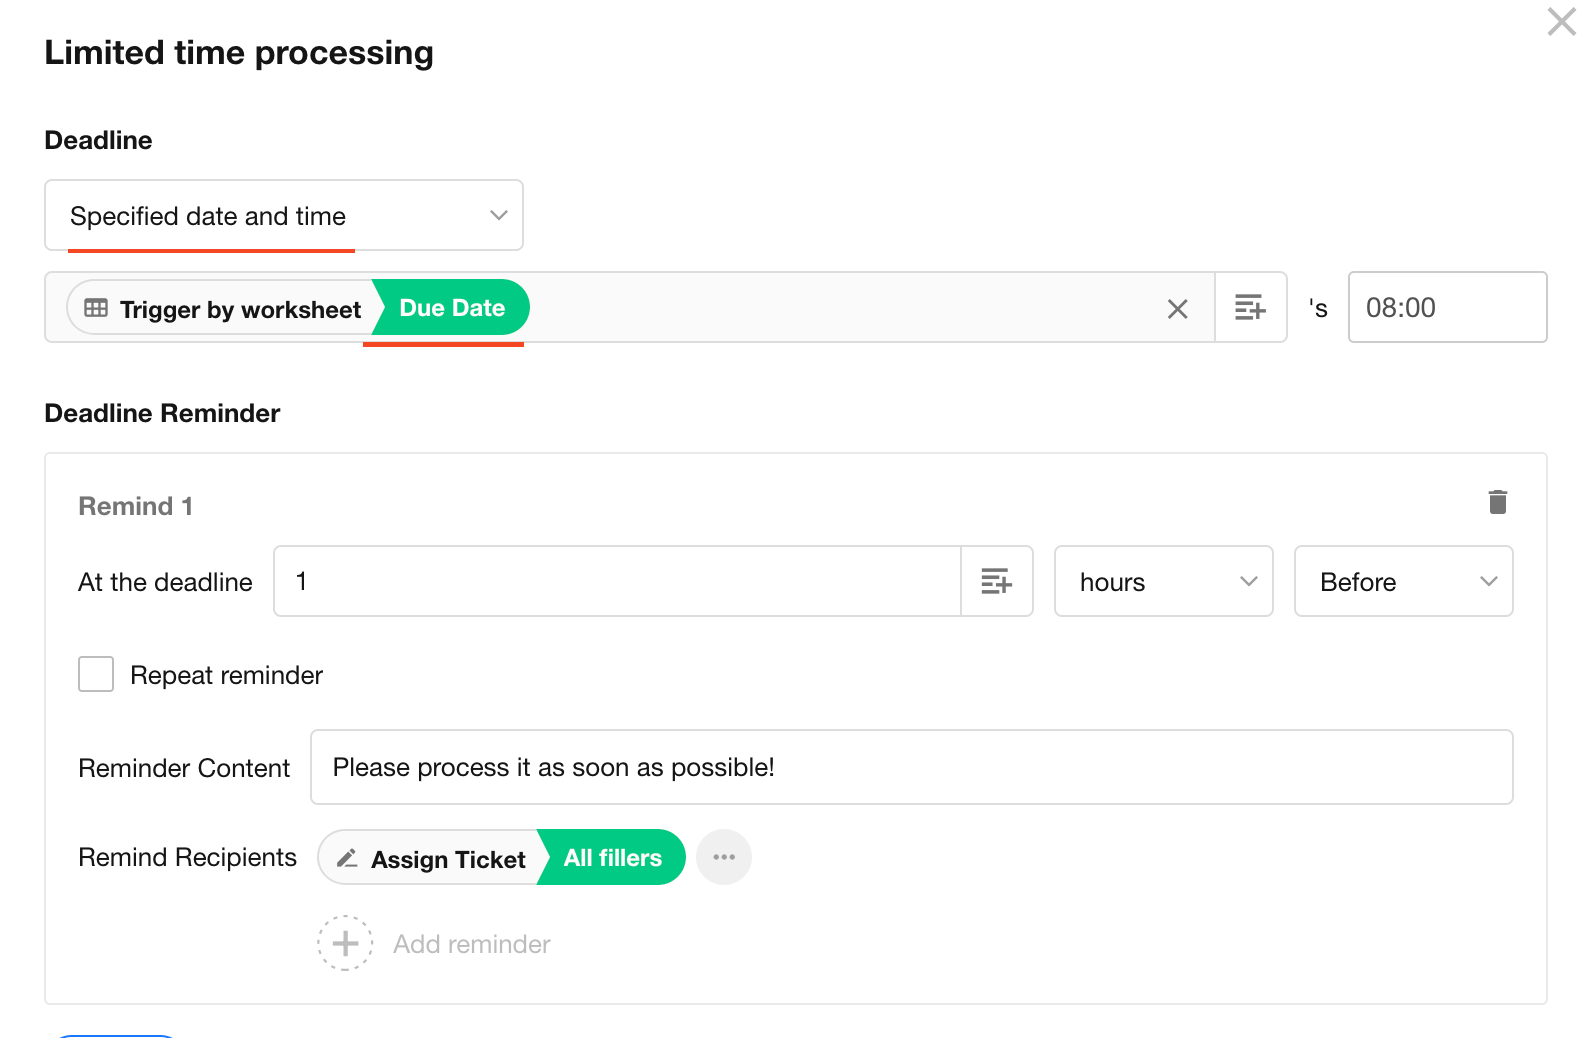The image size is (1586, 1038).
Task: Open more recipients ellipsis button
Action: coord(724,858)
